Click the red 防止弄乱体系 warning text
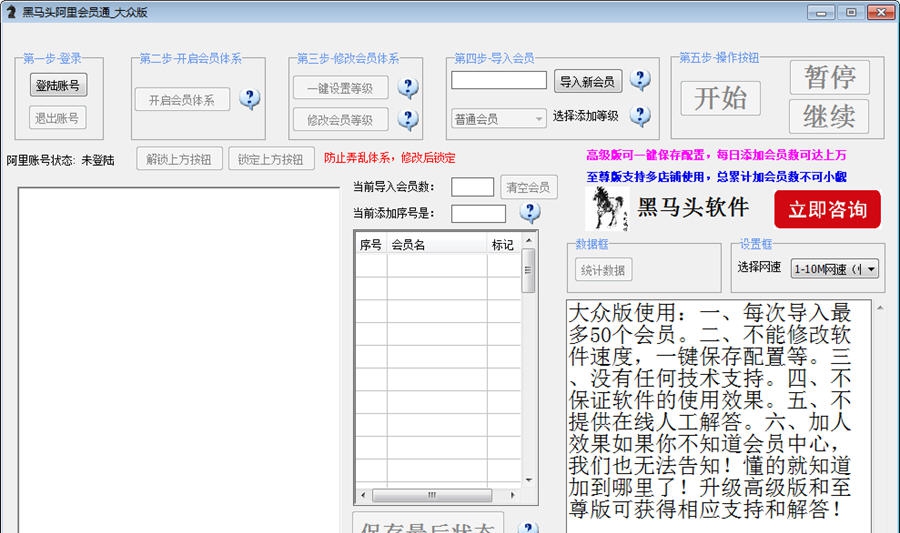The width and height of the screenshot is (900, 533). click(389, 158)
